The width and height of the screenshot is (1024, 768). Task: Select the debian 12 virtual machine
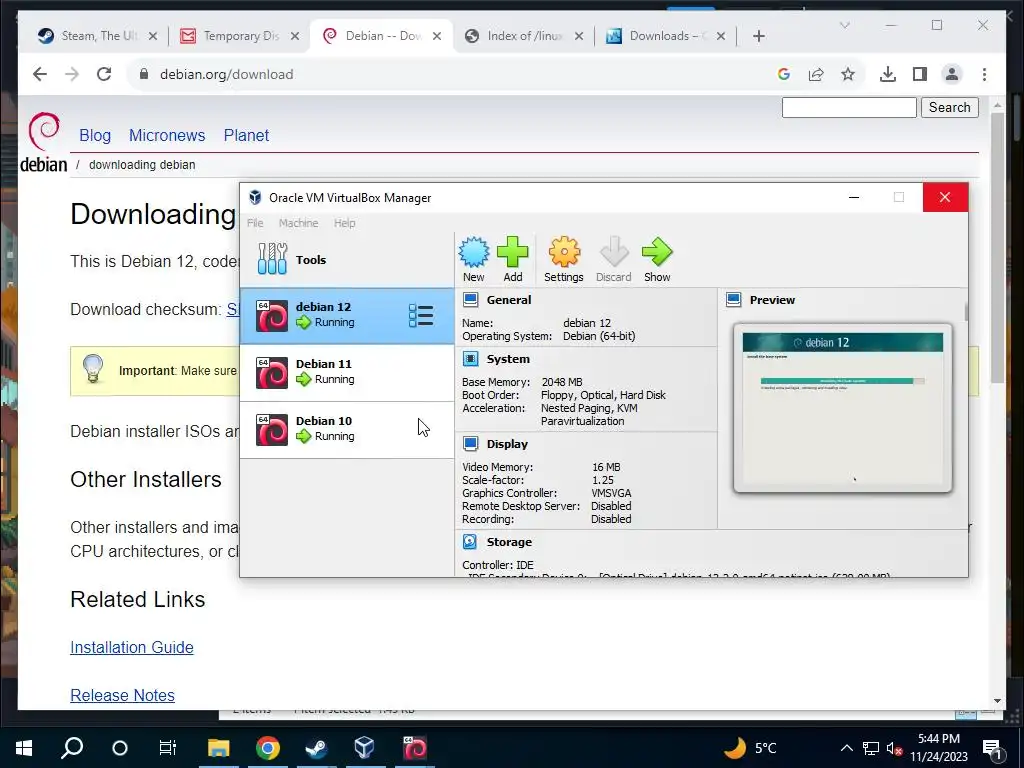(x=347, y=315)
